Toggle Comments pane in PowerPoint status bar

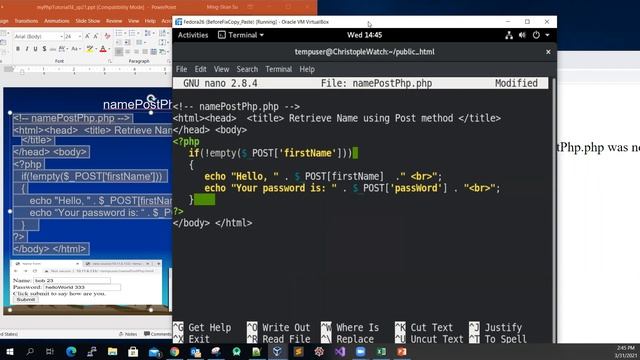pyautogui.click(x=158, y=334)
